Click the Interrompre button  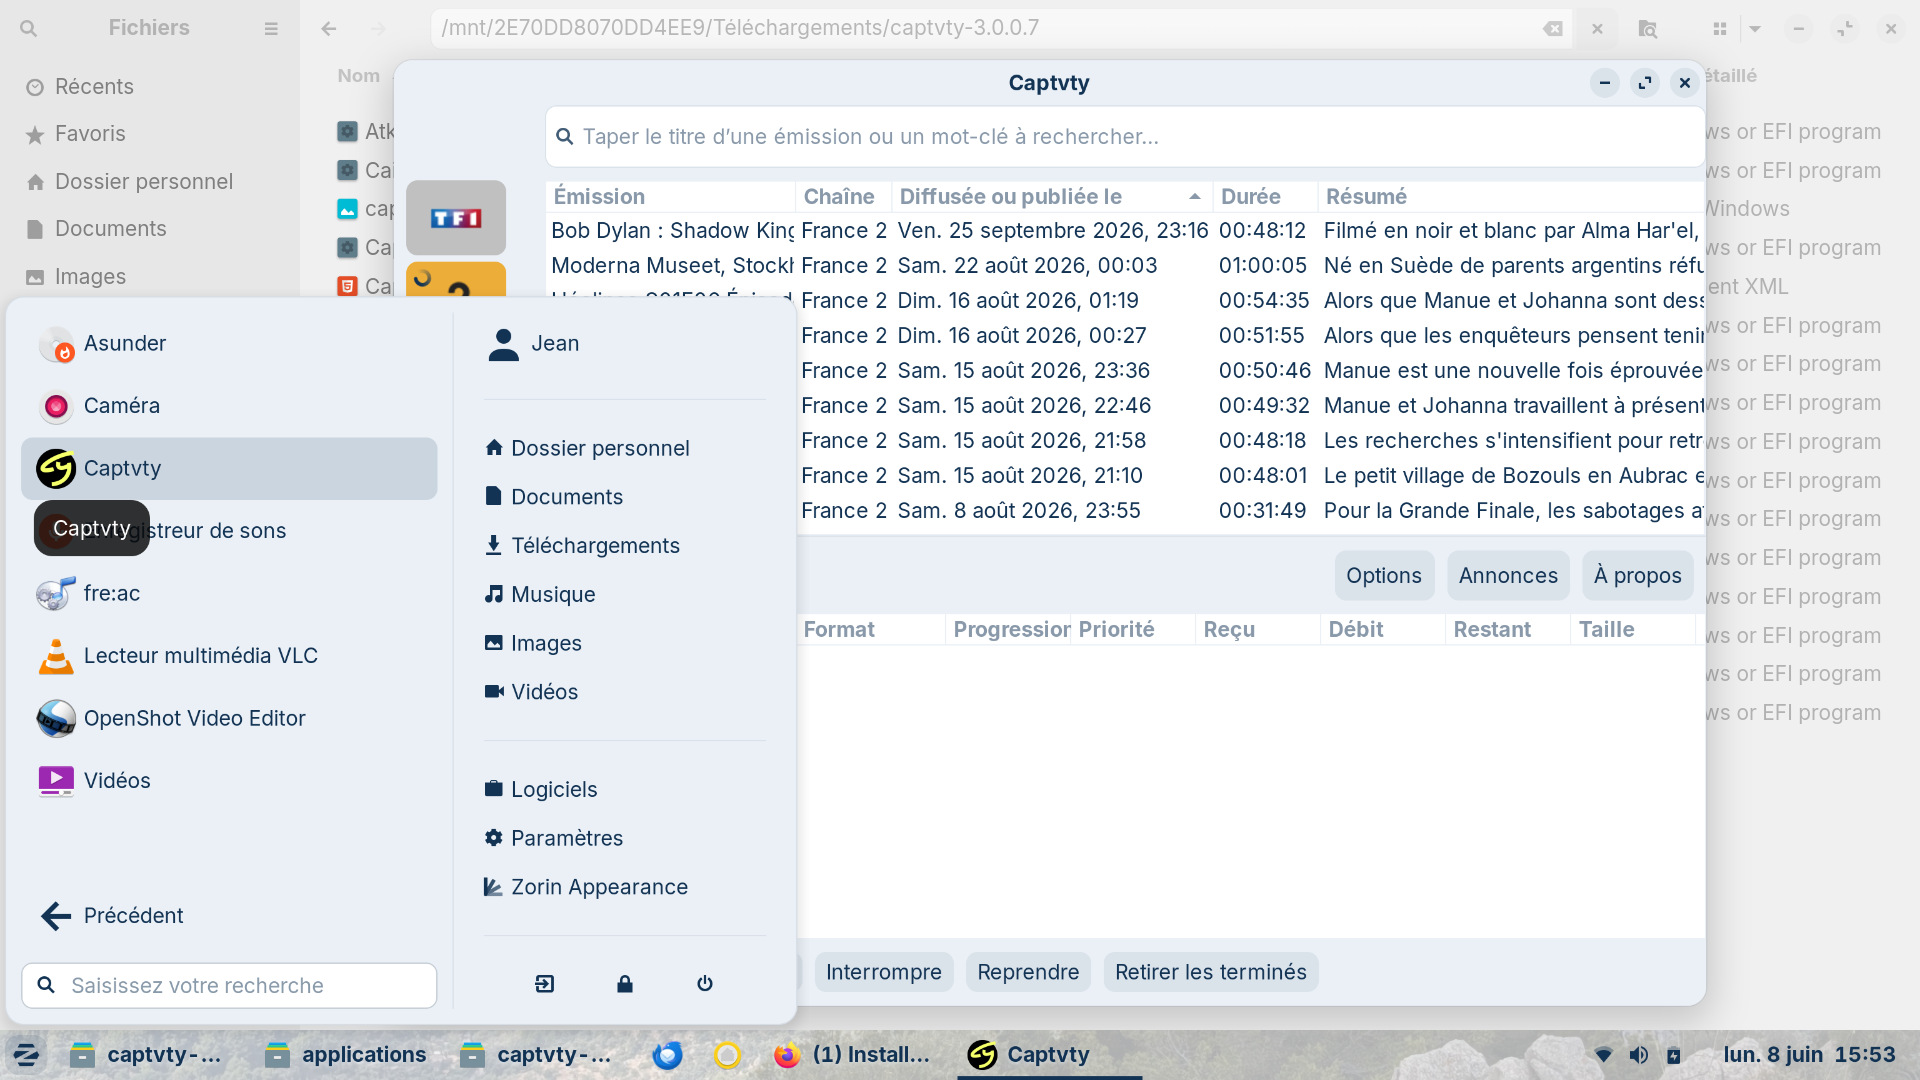(884, 972)
